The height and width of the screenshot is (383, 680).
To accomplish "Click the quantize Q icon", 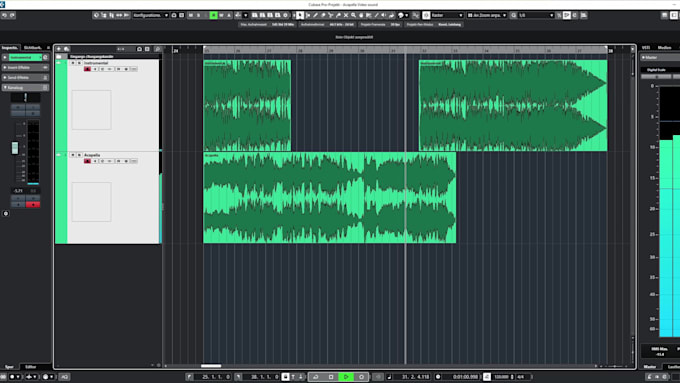I will point(514,15).
